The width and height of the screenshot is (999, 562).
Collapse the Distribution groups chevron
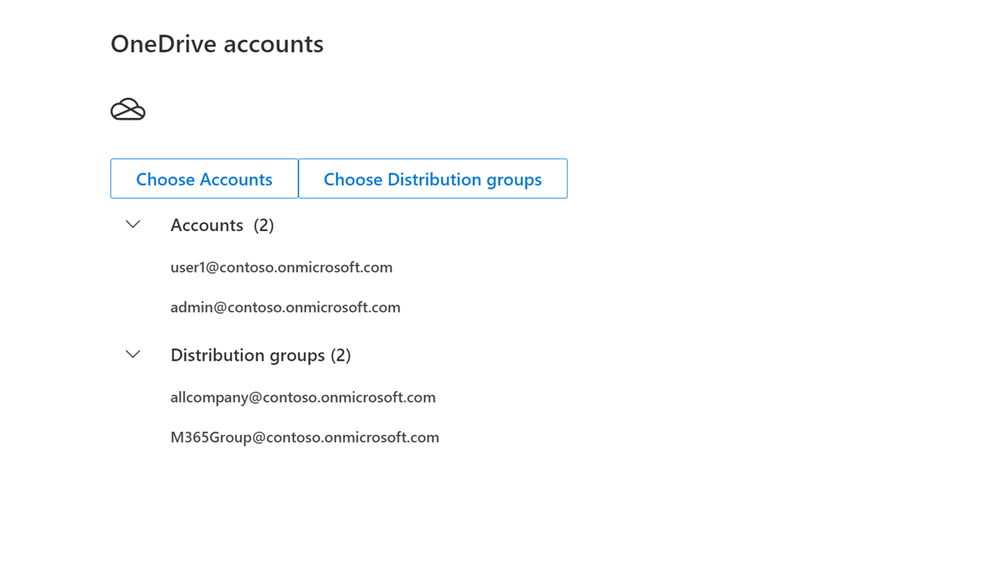(x=133, y=354)
